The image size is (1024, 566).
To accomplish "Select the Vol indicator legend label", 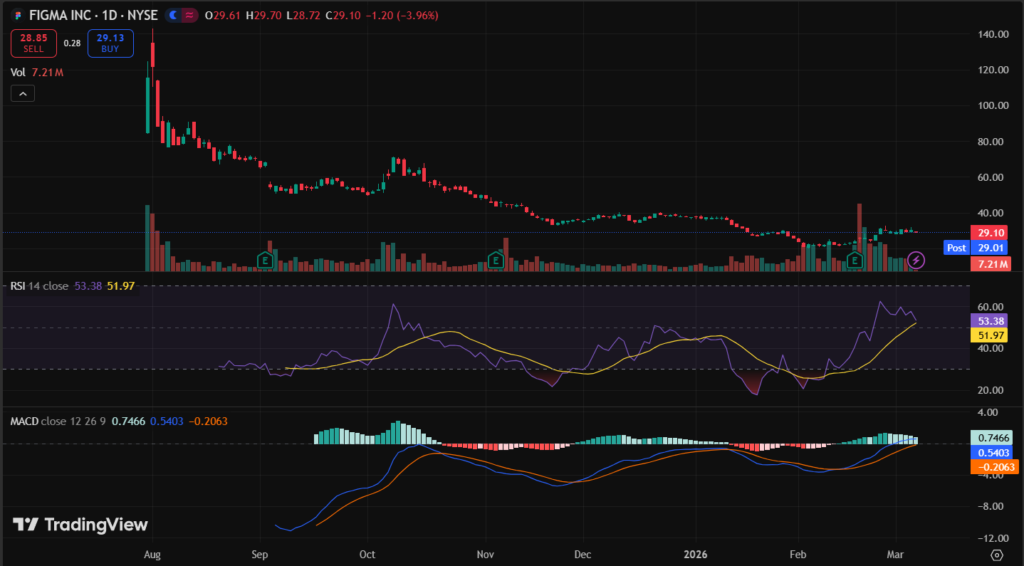I will click(x=18, y=72).
